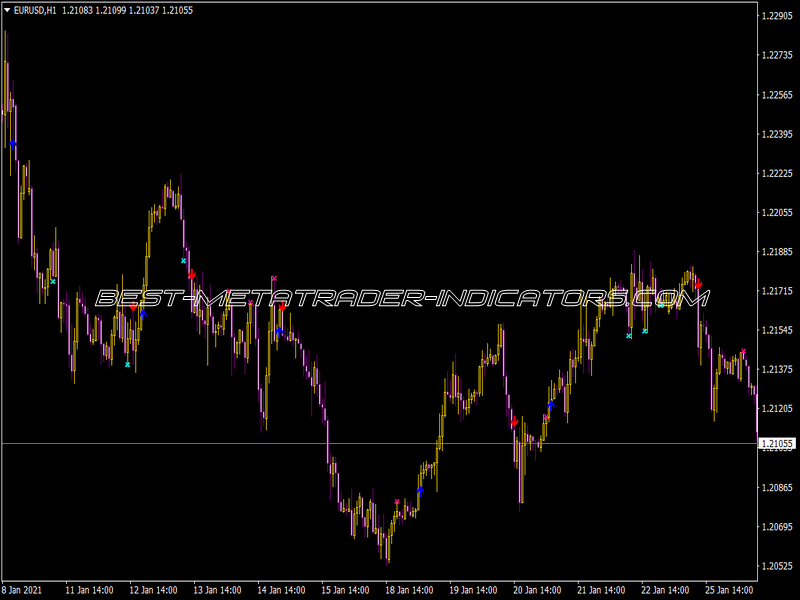Click the 1.22735 price scale label
This screenshot has width=800, height=600.
777,55
